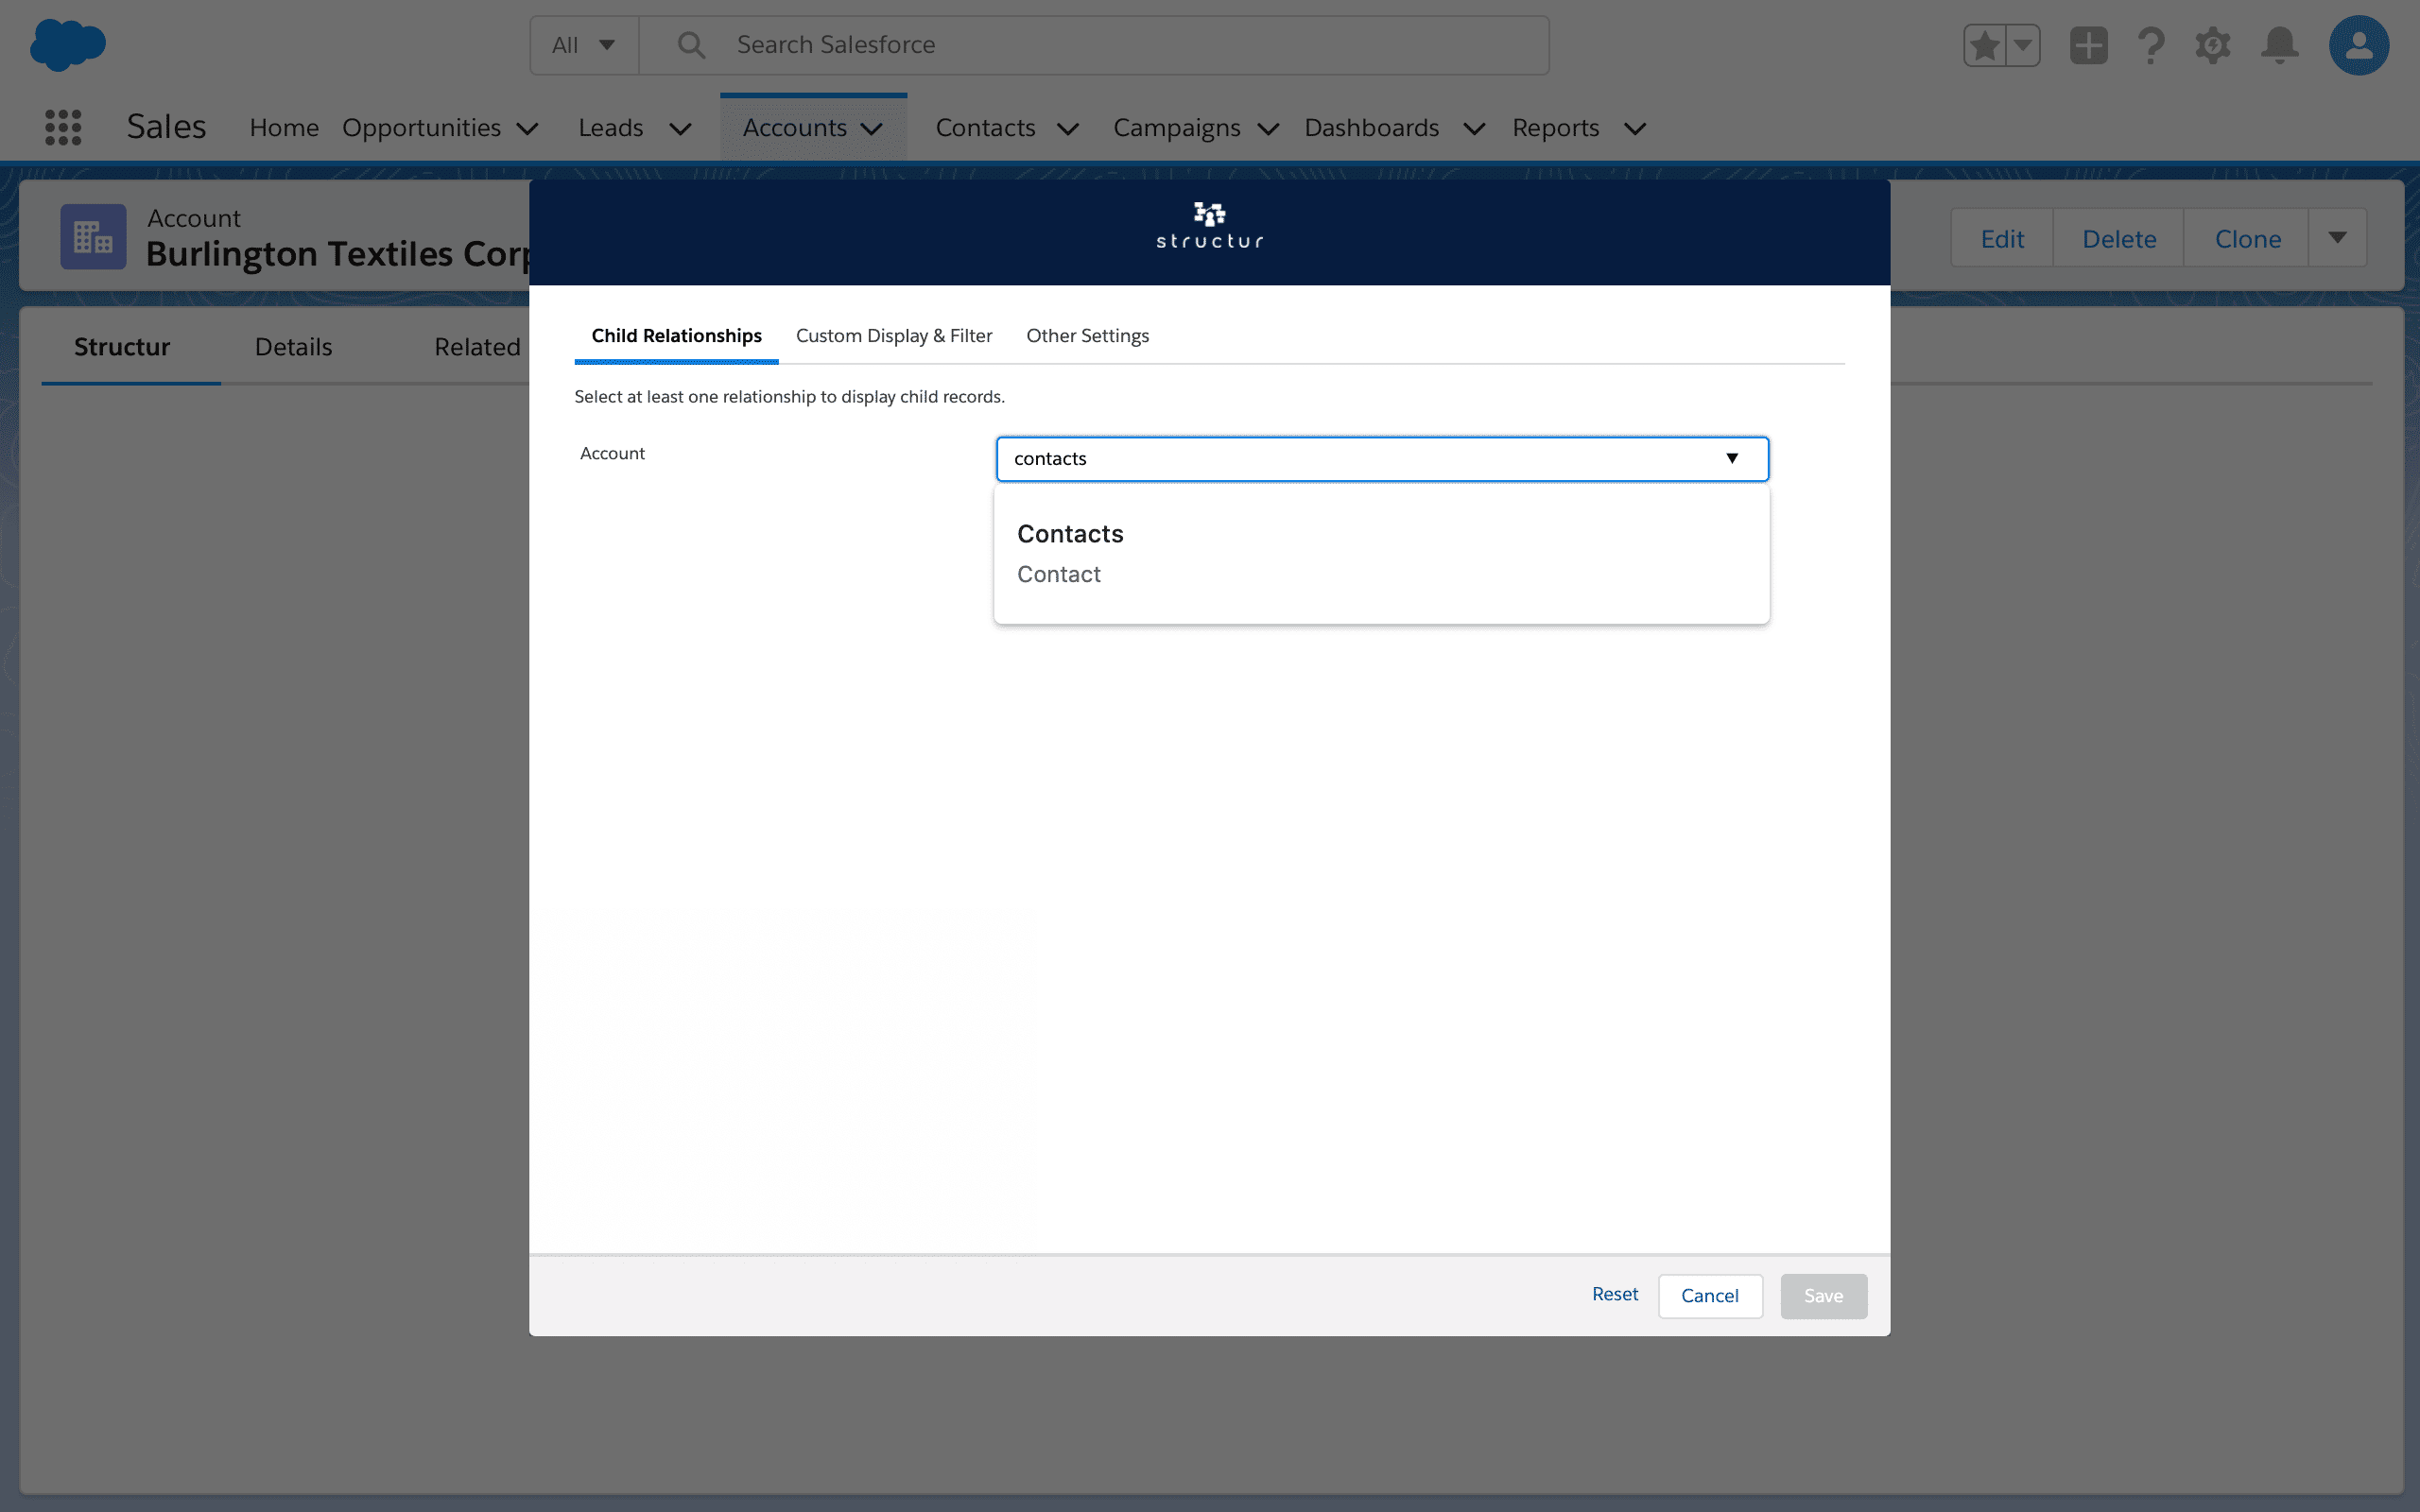Expand the Dashboards nav chevron
2420x1512 pixels.
tap(1474, 129)
